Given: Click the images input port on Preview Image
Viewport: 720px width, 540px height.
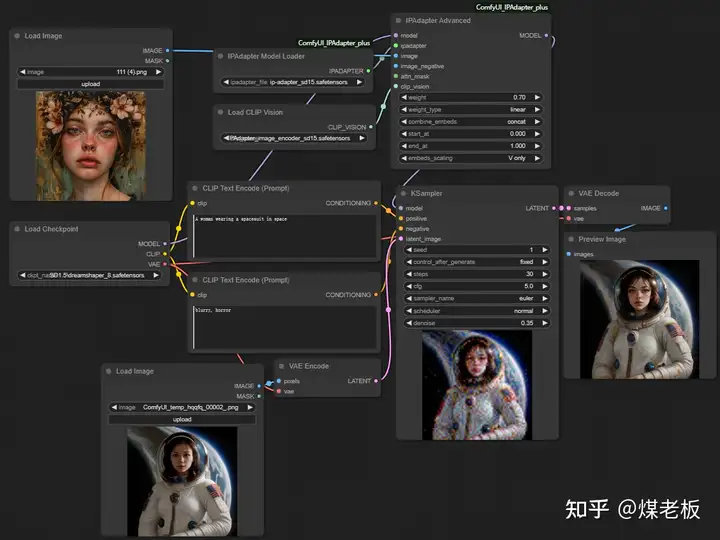Looking at the screenshot, I should pyautogui.click(x=569, y=254).
